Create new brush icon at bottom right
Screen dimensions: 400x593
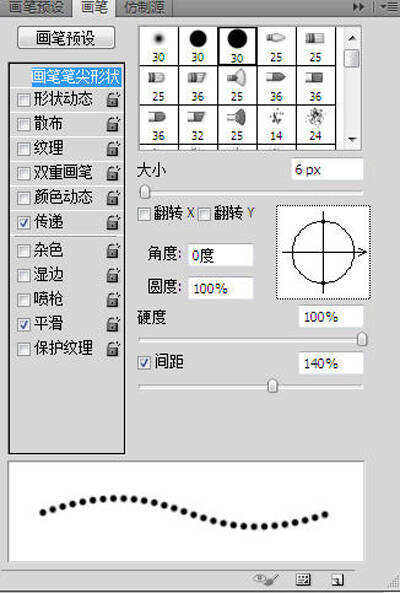(x=337, y=579)
